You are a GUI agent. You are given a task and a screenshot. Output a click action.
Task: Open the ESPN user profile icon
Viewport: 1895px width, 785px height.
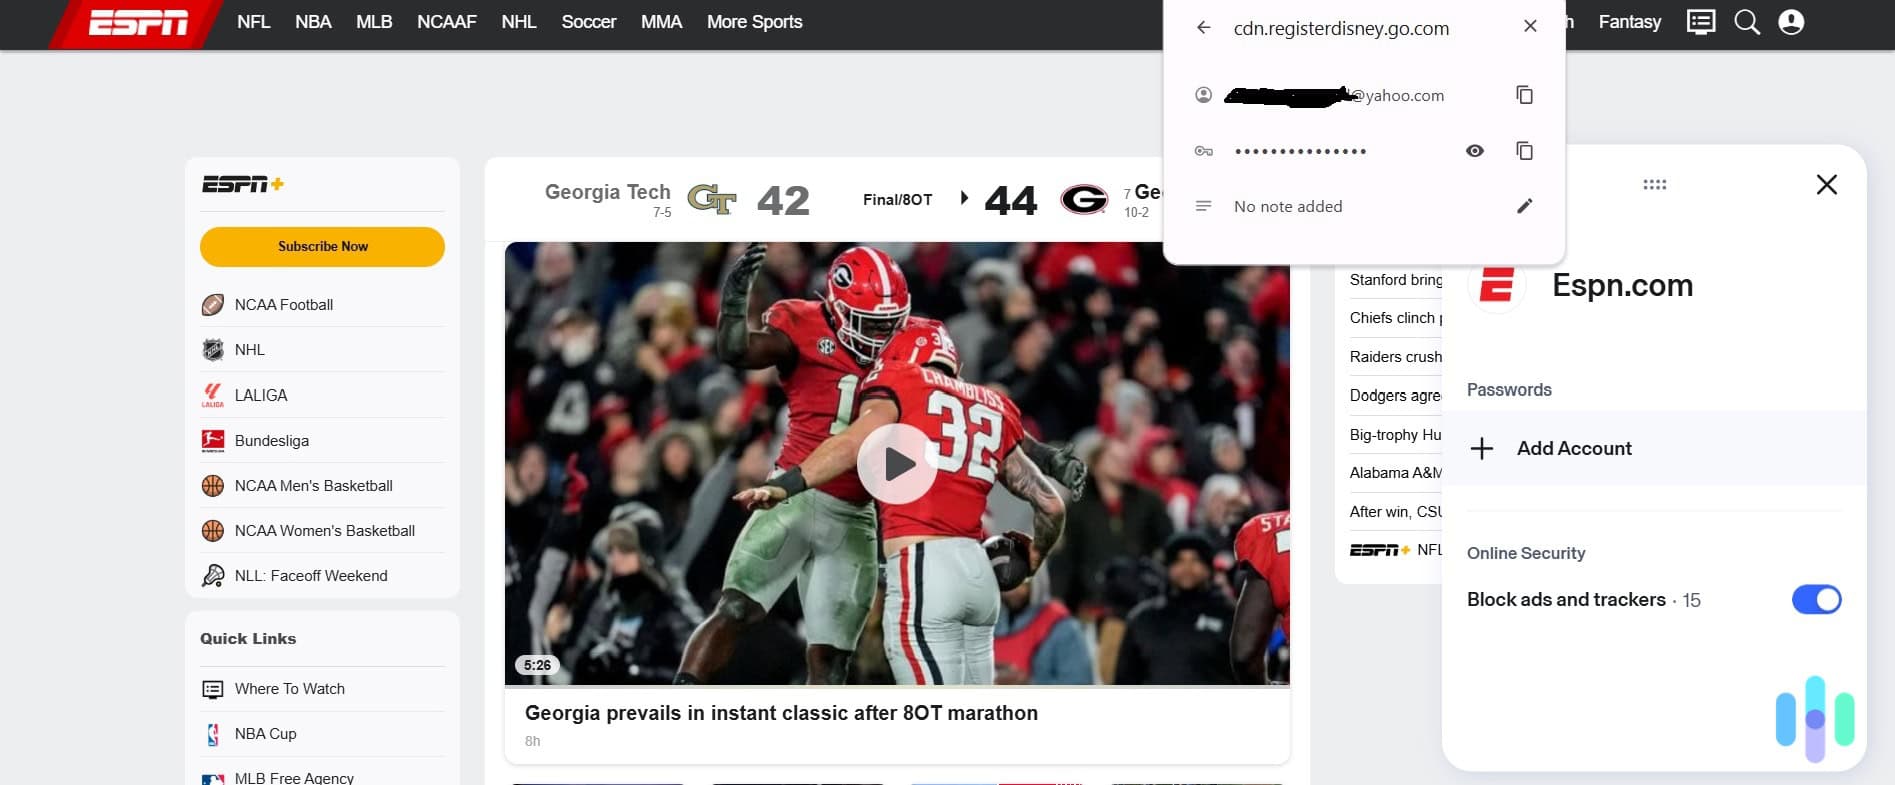[1791, 22]
